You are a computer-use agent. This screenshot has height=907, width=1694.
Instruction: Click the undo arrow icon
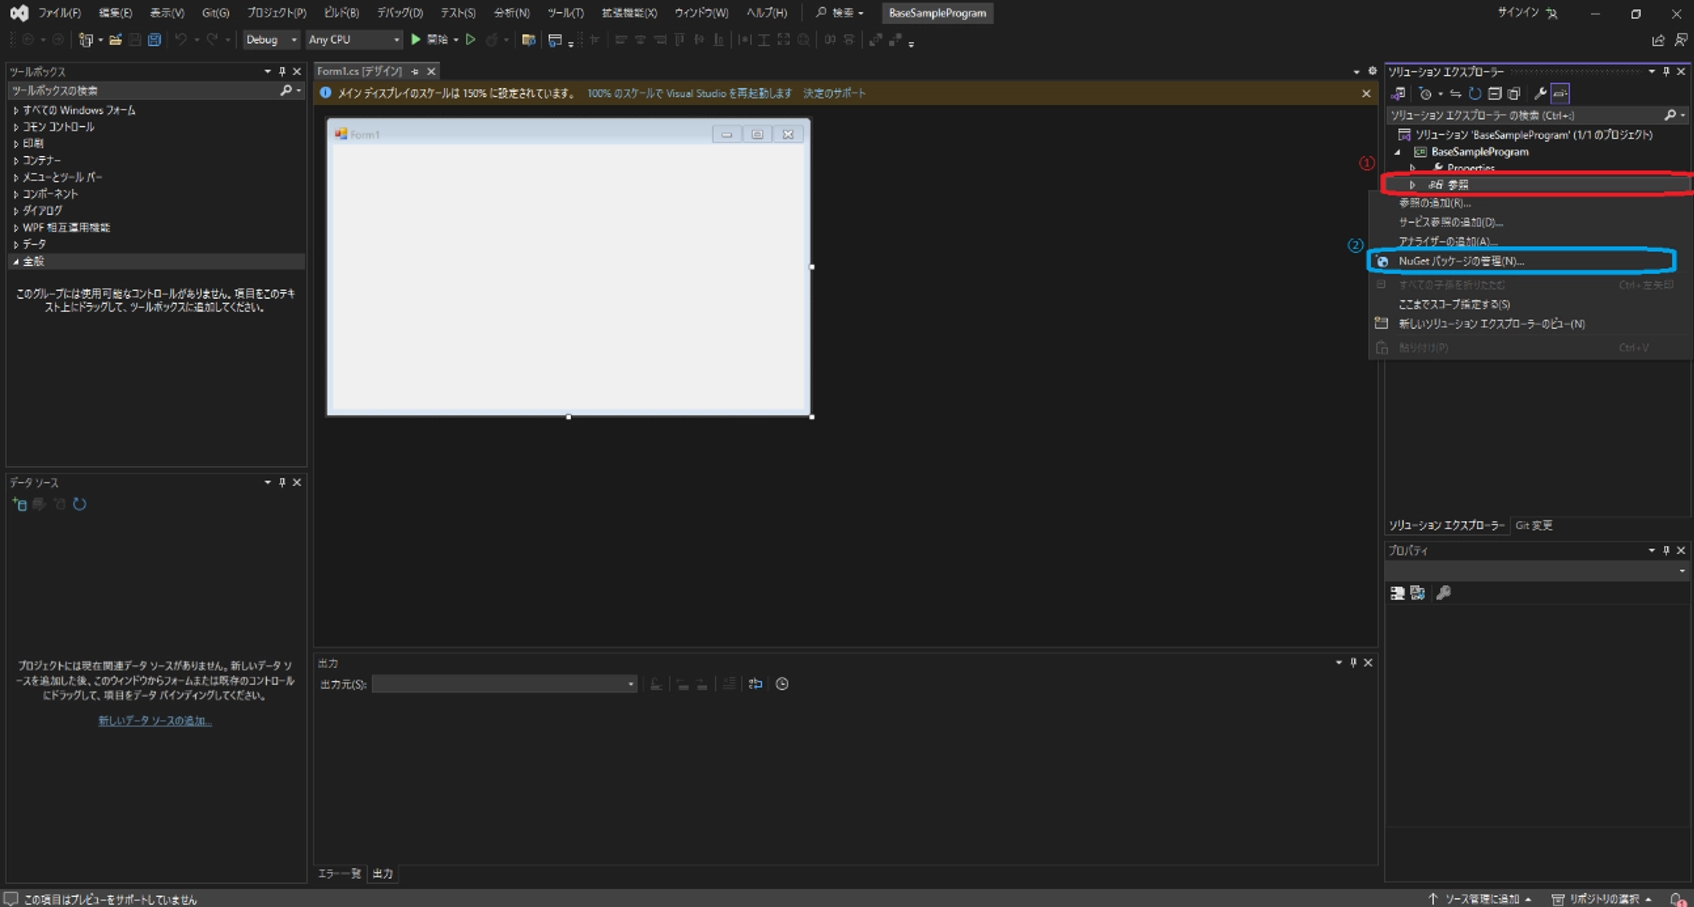(181, 40)
